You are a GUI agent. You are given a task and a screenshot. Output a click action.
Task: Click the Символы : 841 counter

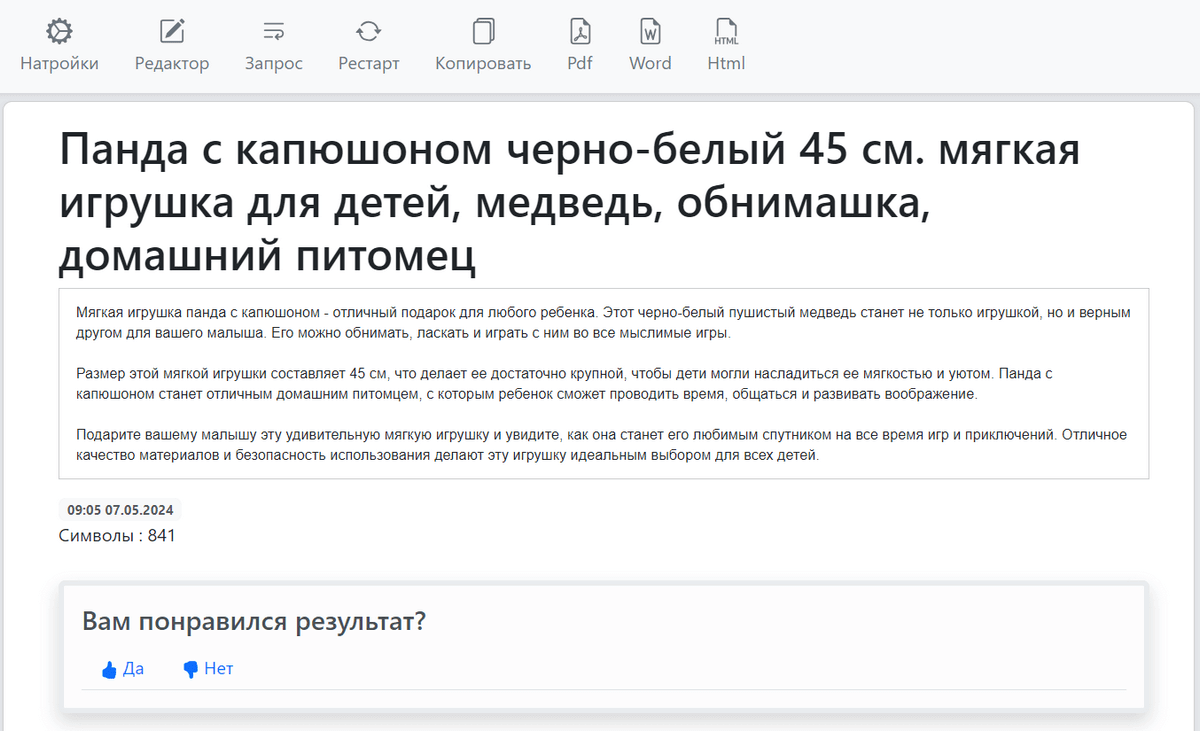click(117, 536)
